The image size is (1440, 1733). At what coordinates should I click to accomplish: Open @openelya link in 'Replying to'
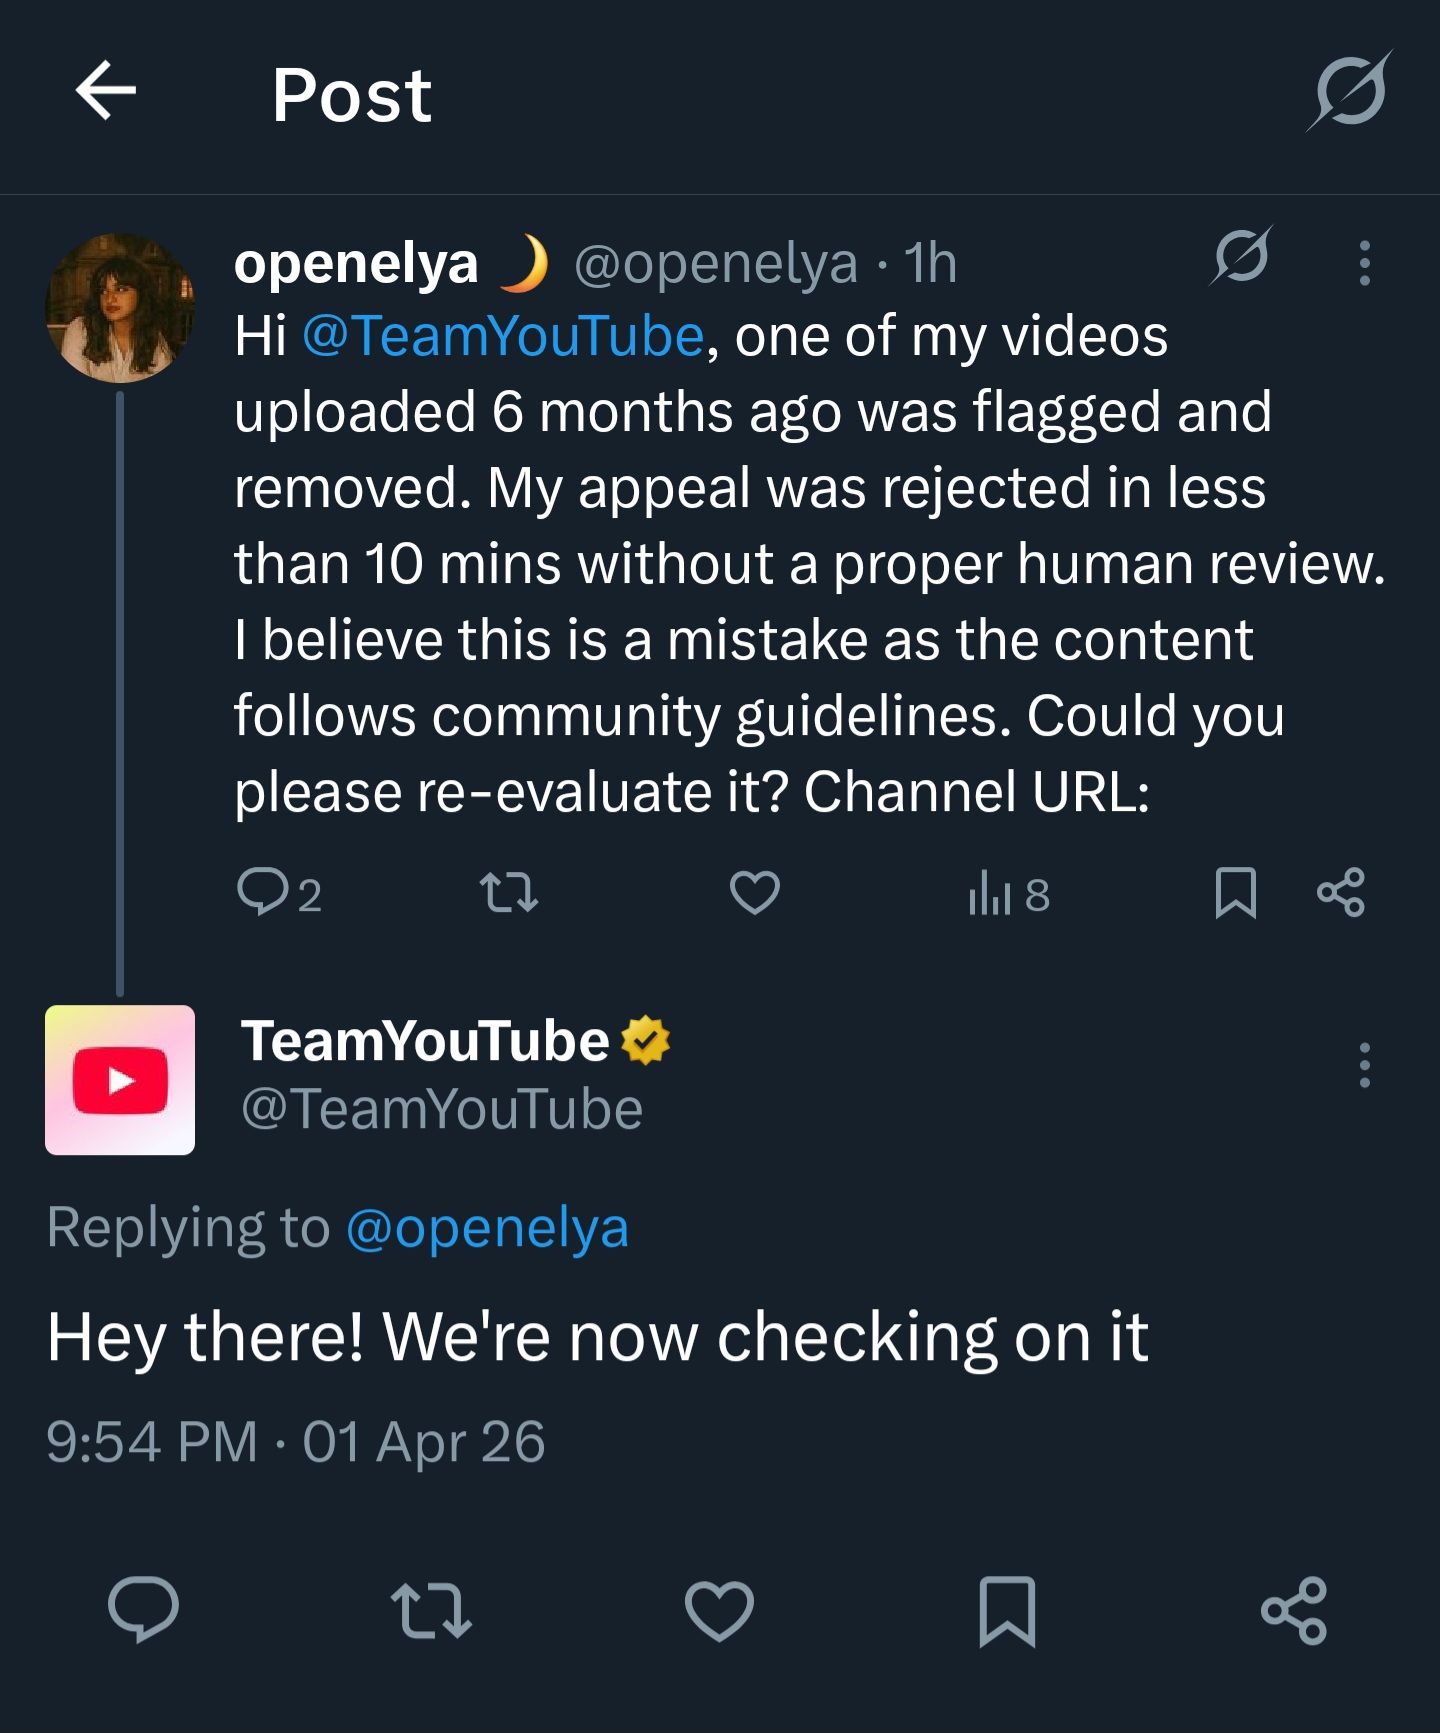pos(487,1228)
